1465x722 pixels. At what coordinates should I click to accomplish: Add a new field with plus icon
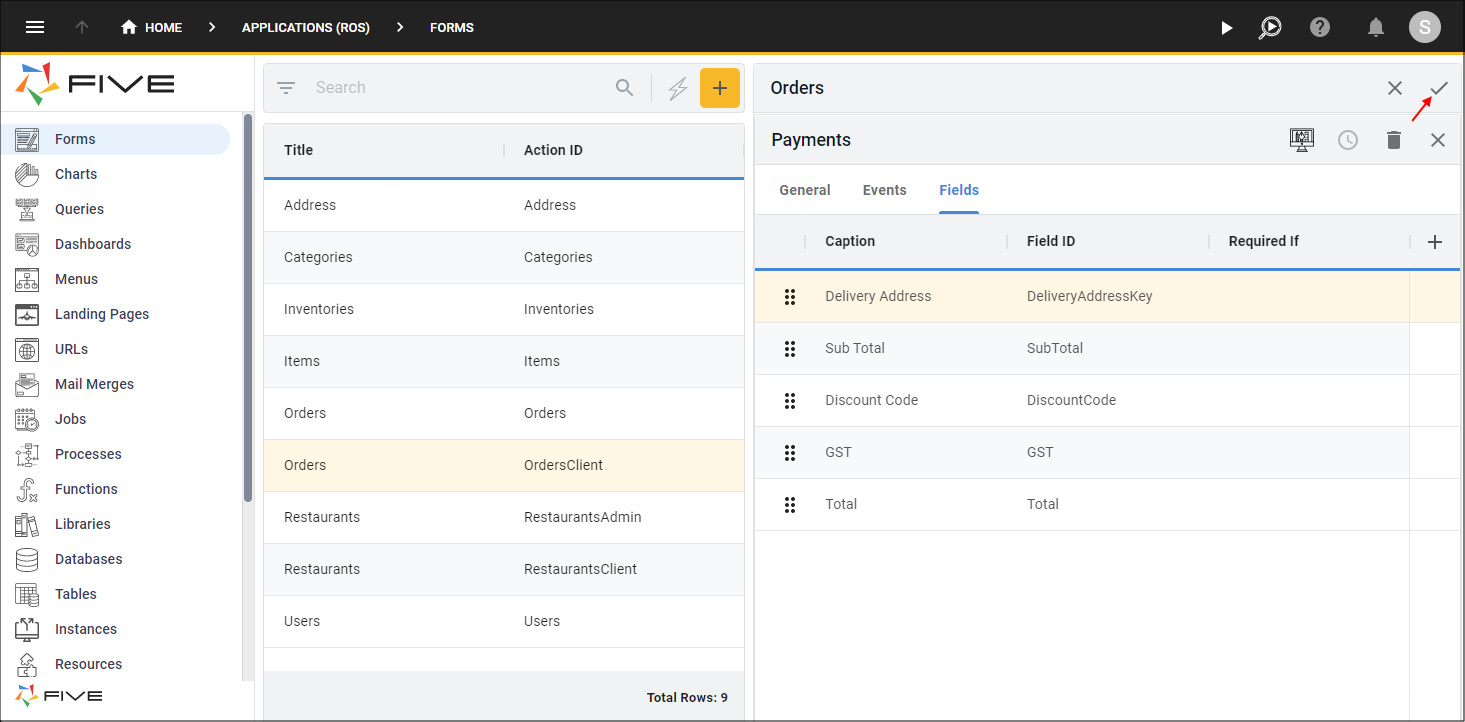(1435, 241)
